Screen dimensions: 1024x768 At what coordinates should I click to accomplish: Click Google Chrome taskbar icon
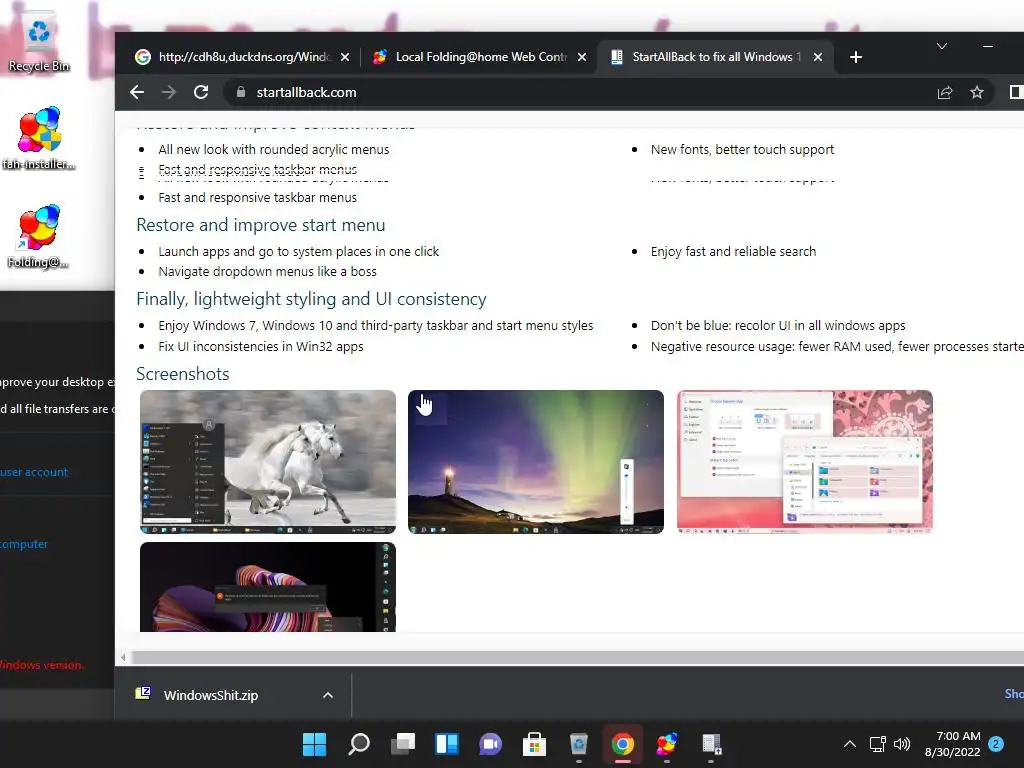coord(622,744)
